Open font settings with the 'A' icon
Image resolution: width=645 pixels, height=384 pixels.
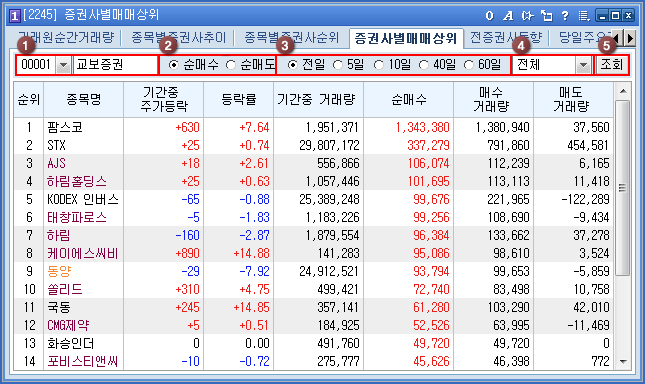tap(508, 16)
